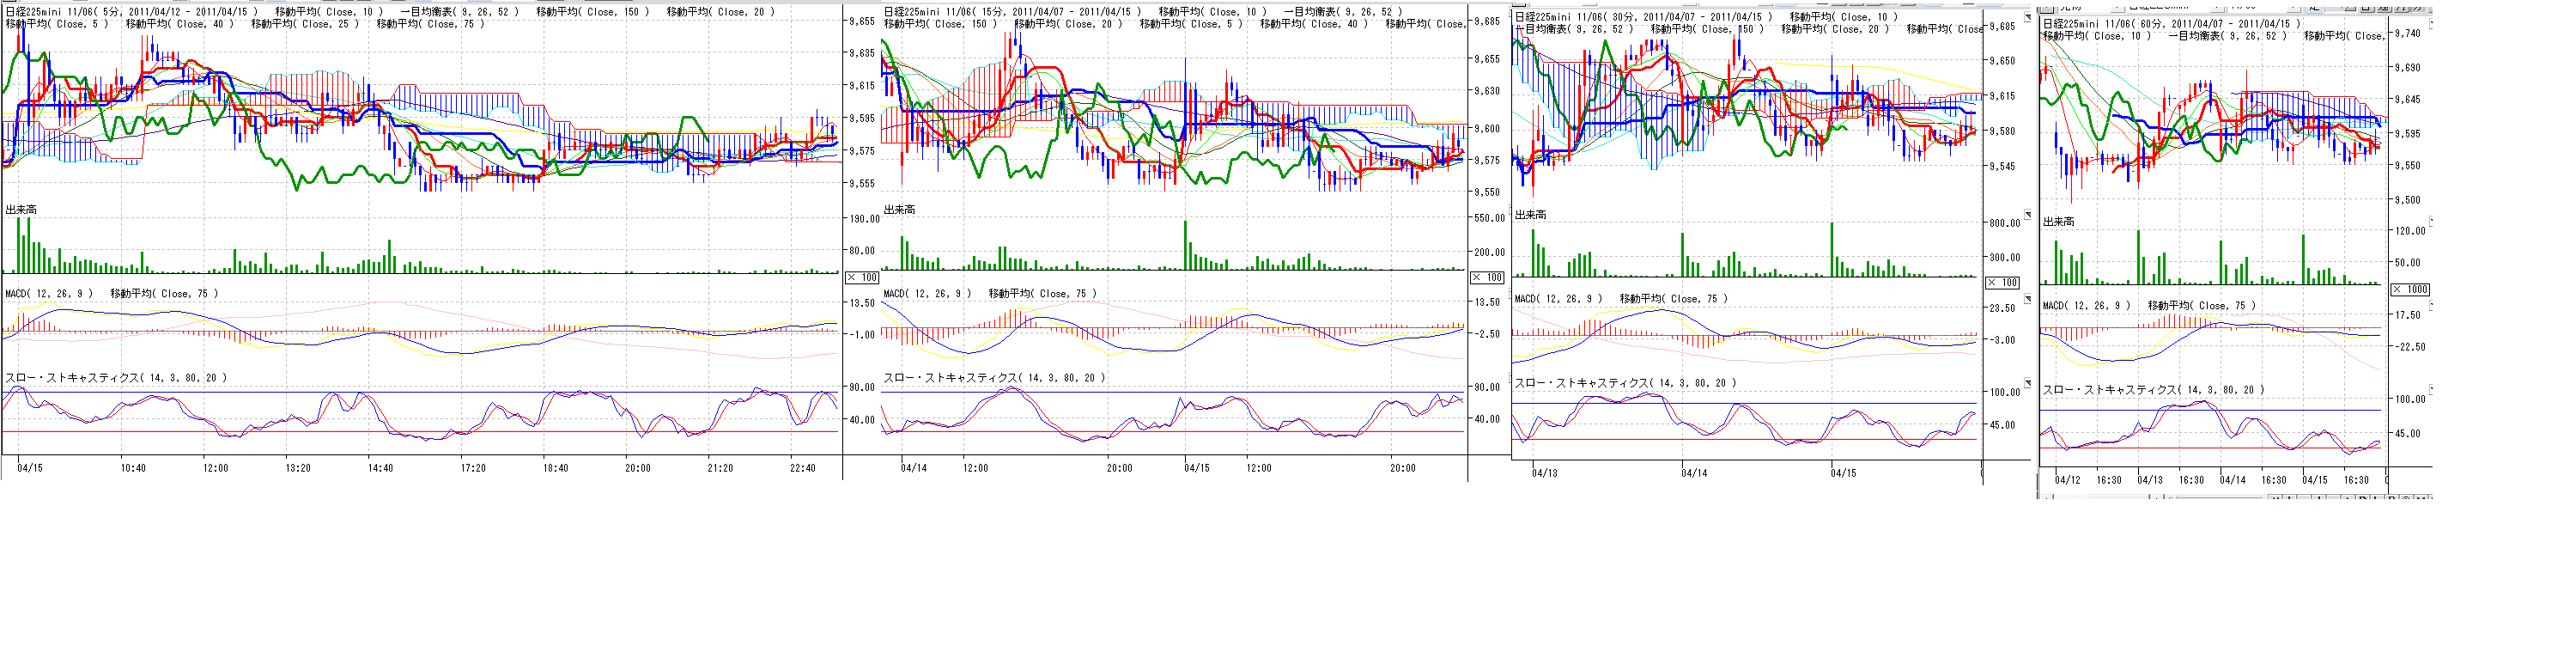This screenshot has height=646, width=2576.
Task: Click the ×100 scale box on 30分 chart
Action: (x=2002, y=282)
